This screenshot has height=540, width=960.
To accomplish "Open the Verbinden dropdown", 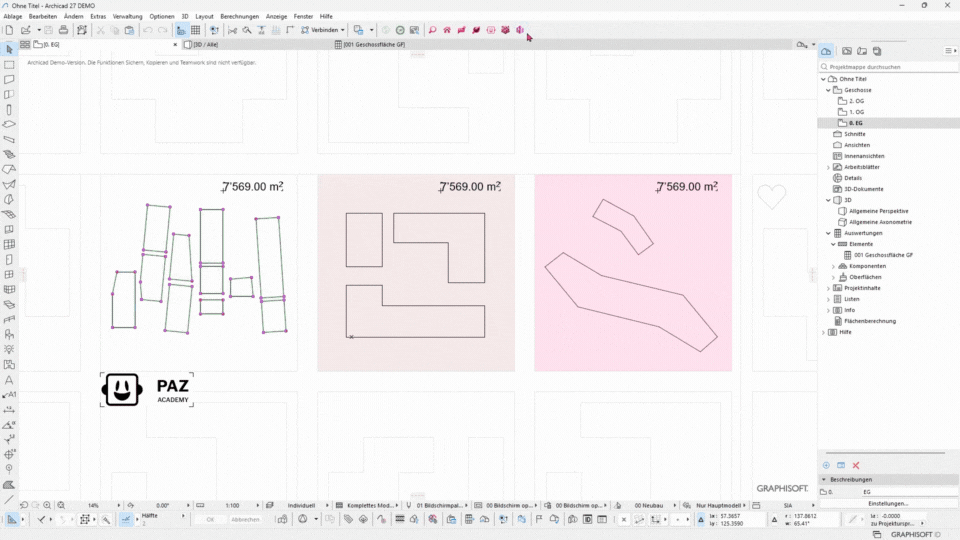I will point(323,30).
